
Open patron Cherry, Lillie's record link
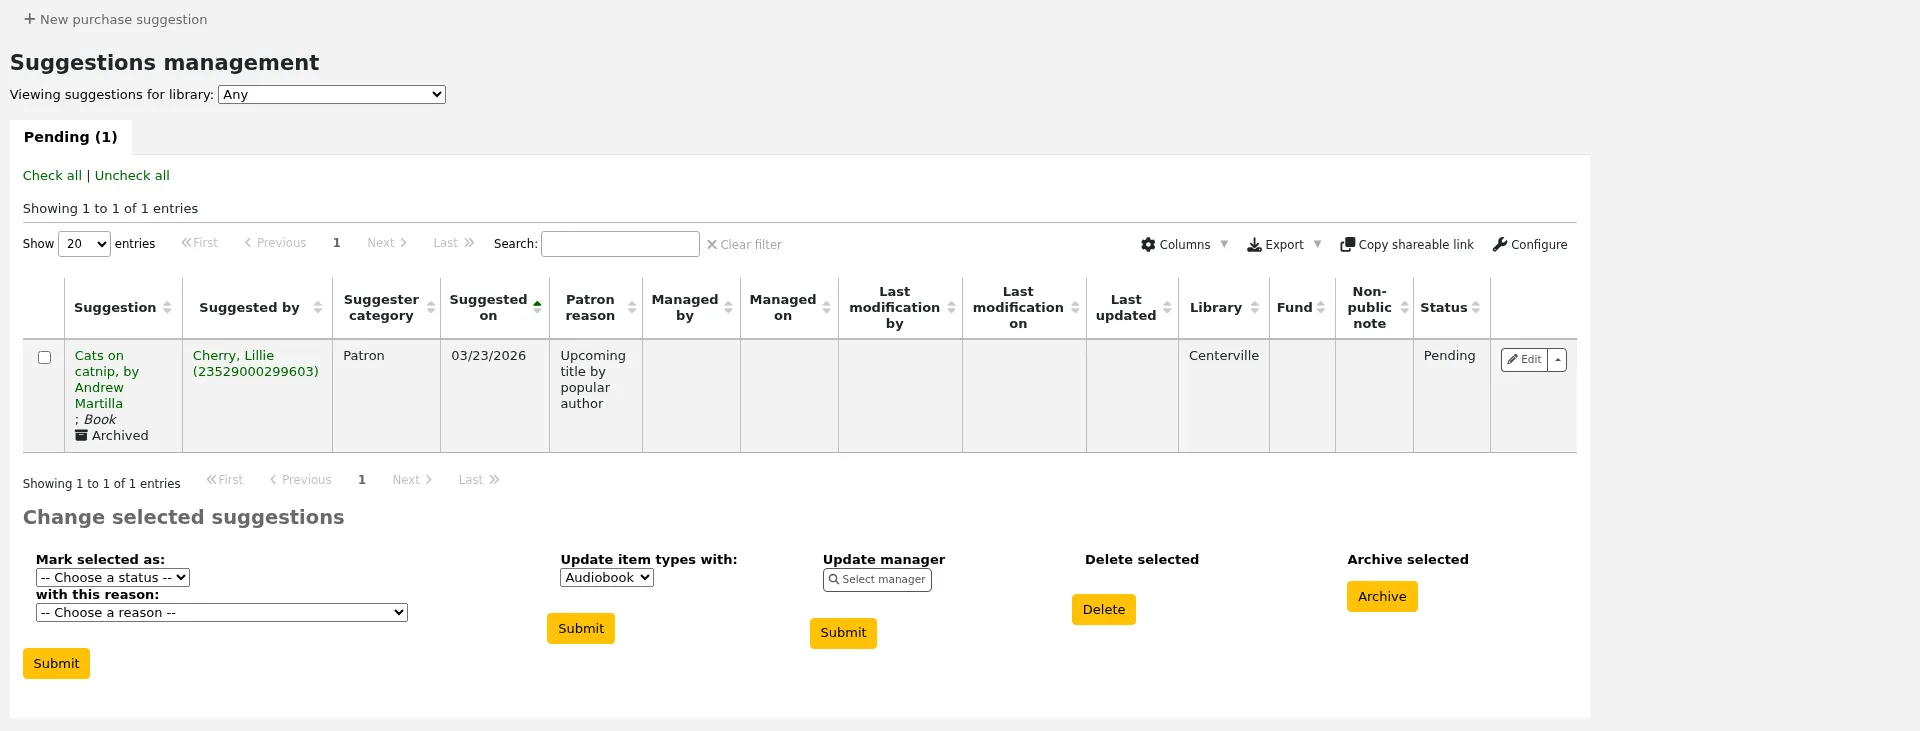[255, 363]
